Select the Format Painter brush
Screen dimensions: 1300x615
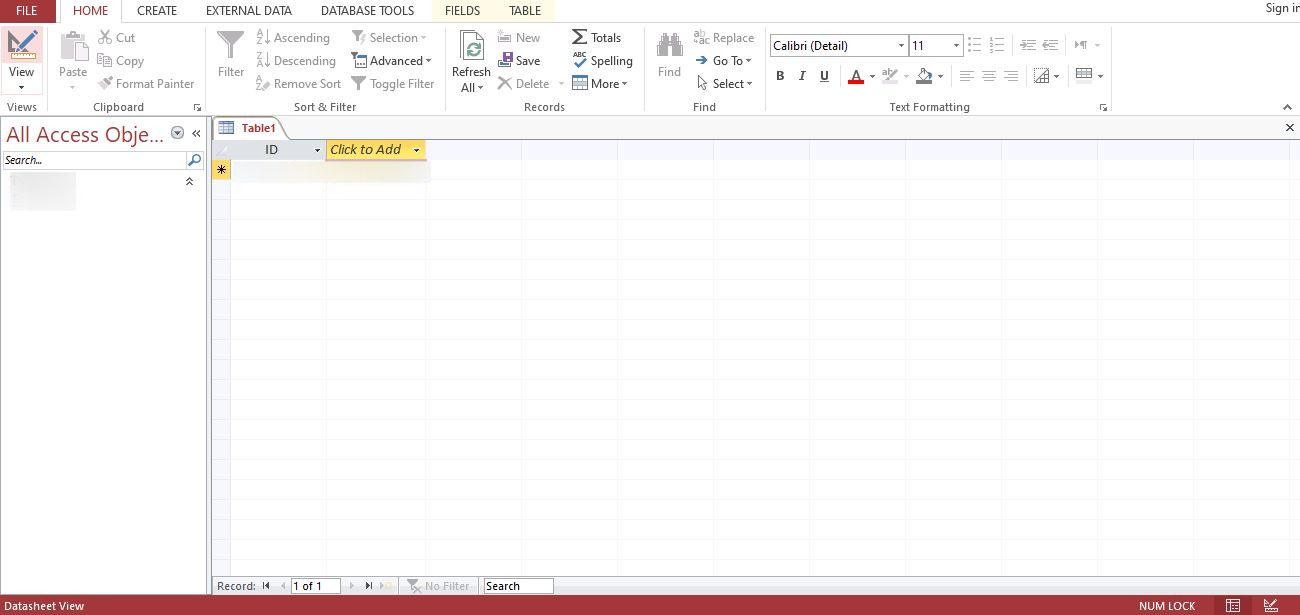[x=105, y=83]
